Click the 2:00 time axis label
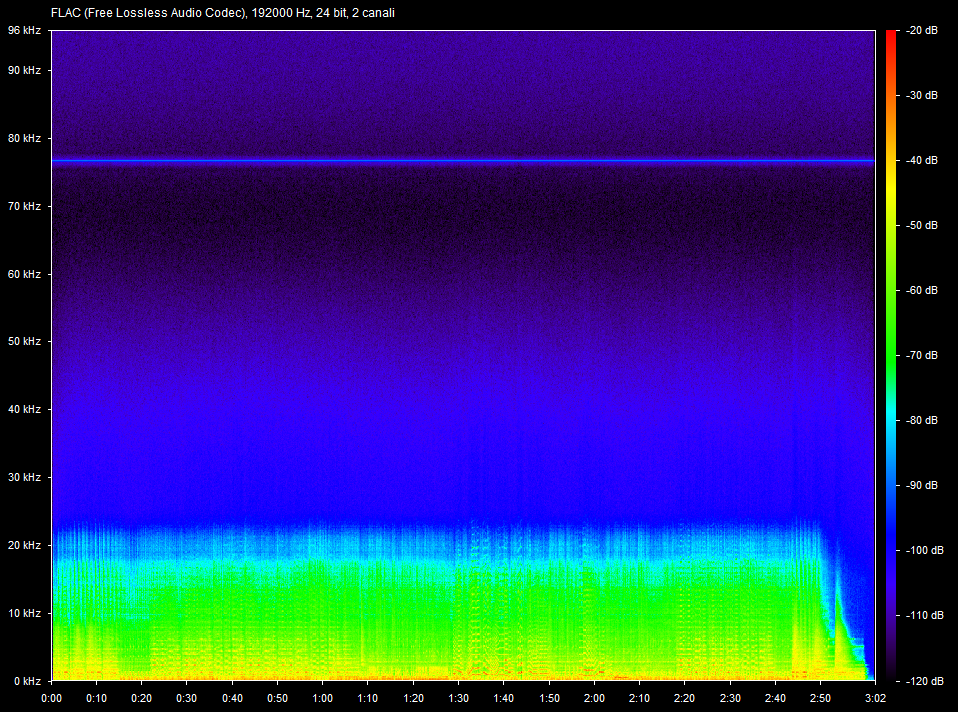The height and width of the screenshot is (712, 958). coord(594,698)
